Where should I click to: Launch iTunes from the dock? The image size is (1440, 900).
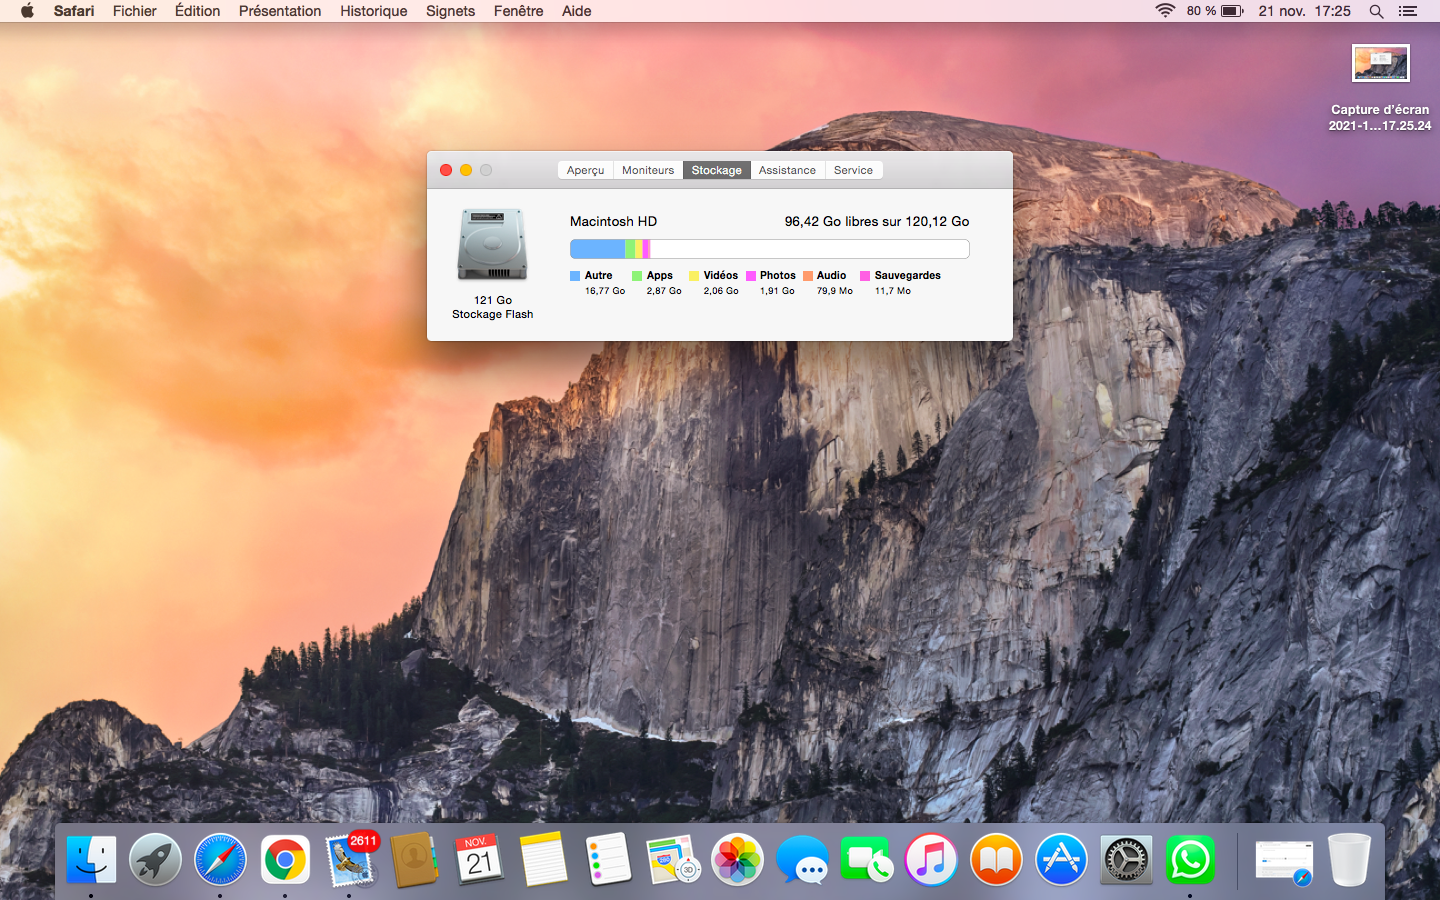tap(931, 860)
